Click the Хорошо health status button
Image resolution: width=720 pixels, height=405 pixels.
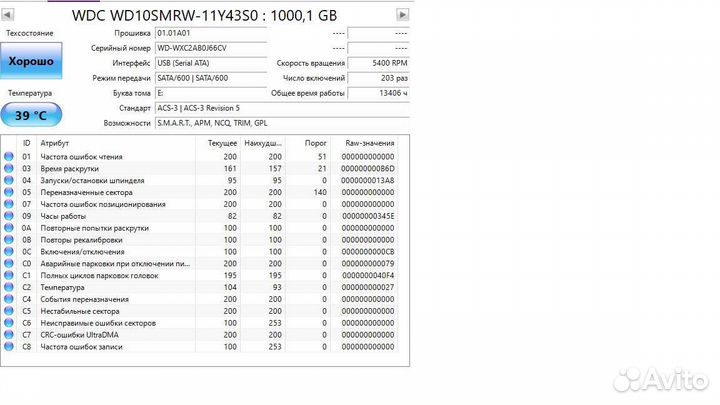click(x=31, y=61)
